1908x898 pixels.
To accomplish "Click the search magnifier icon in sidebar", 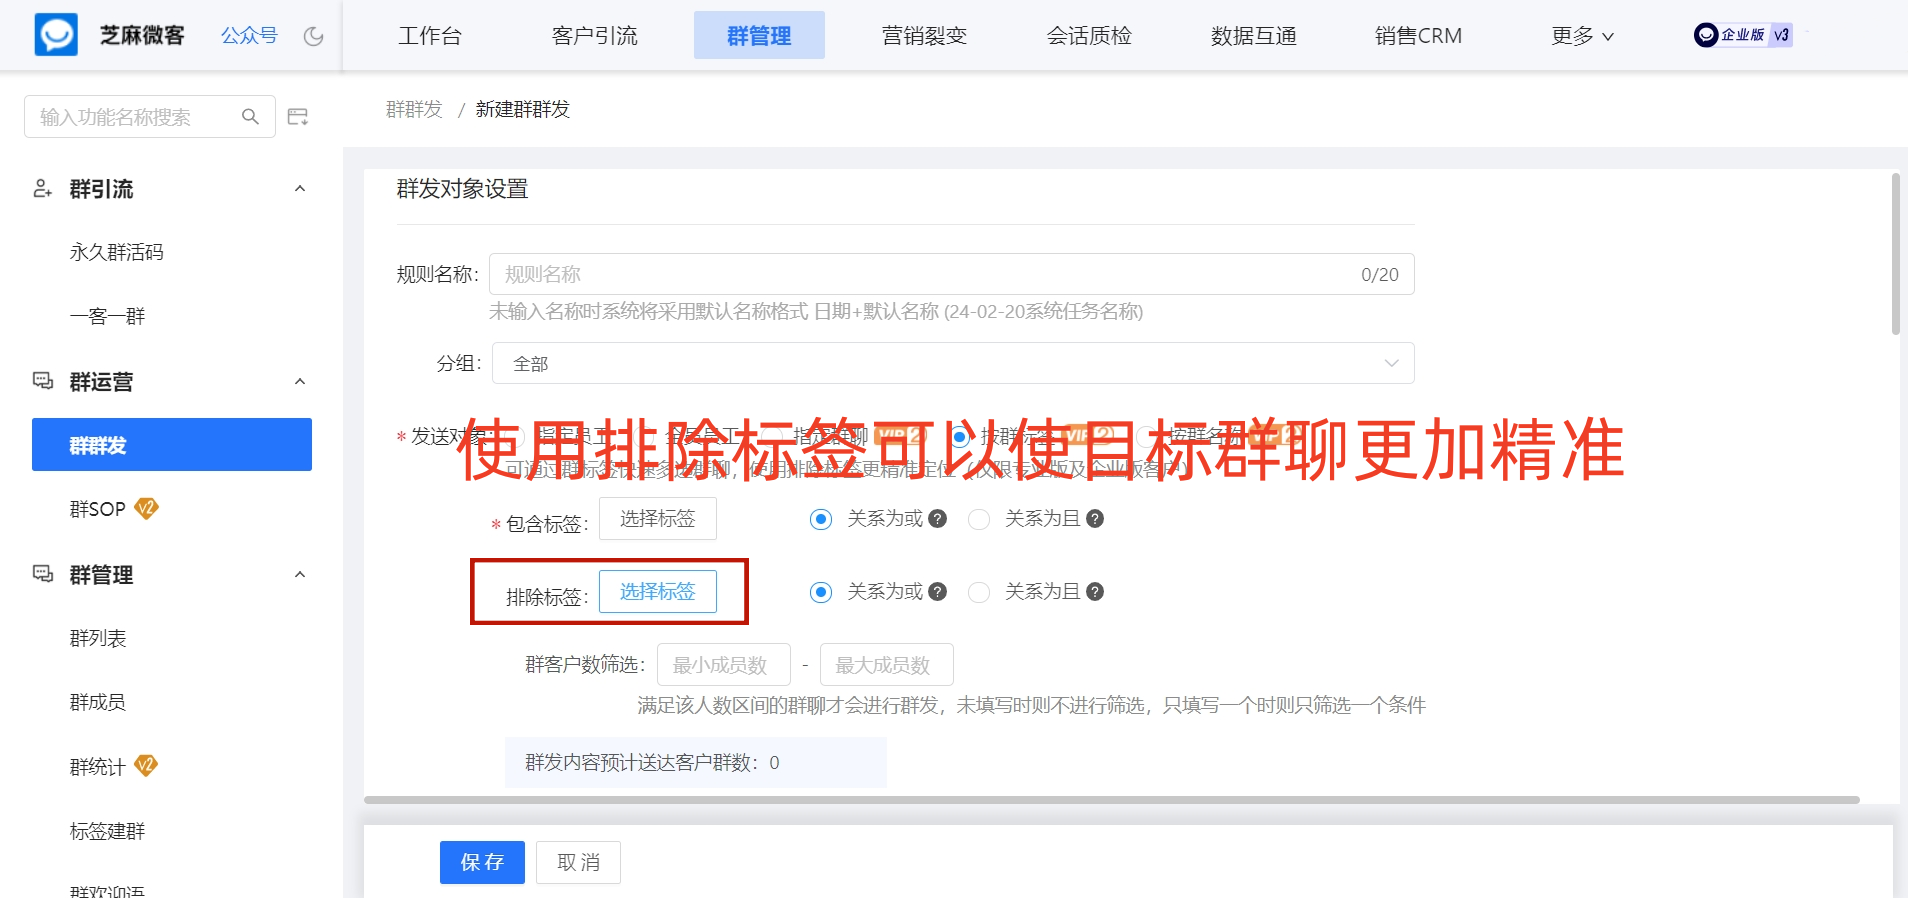I will tap(250, 117).
